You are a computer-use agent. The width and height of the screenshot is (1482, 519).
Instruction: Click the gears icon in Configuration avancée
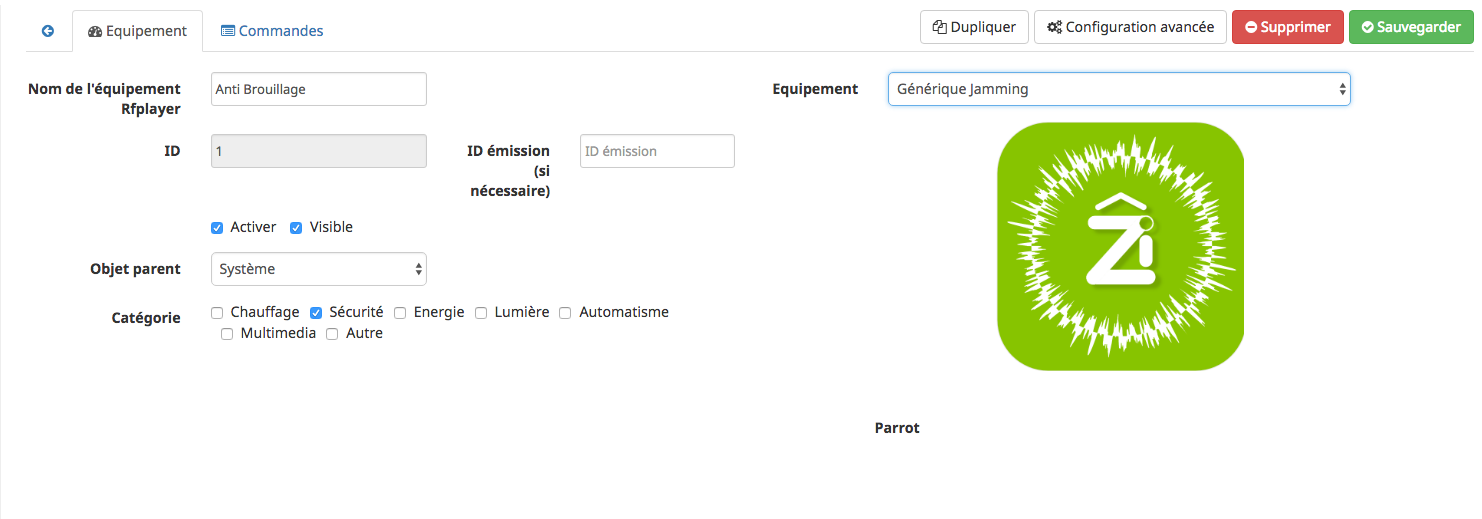(x=1054, y=27)
